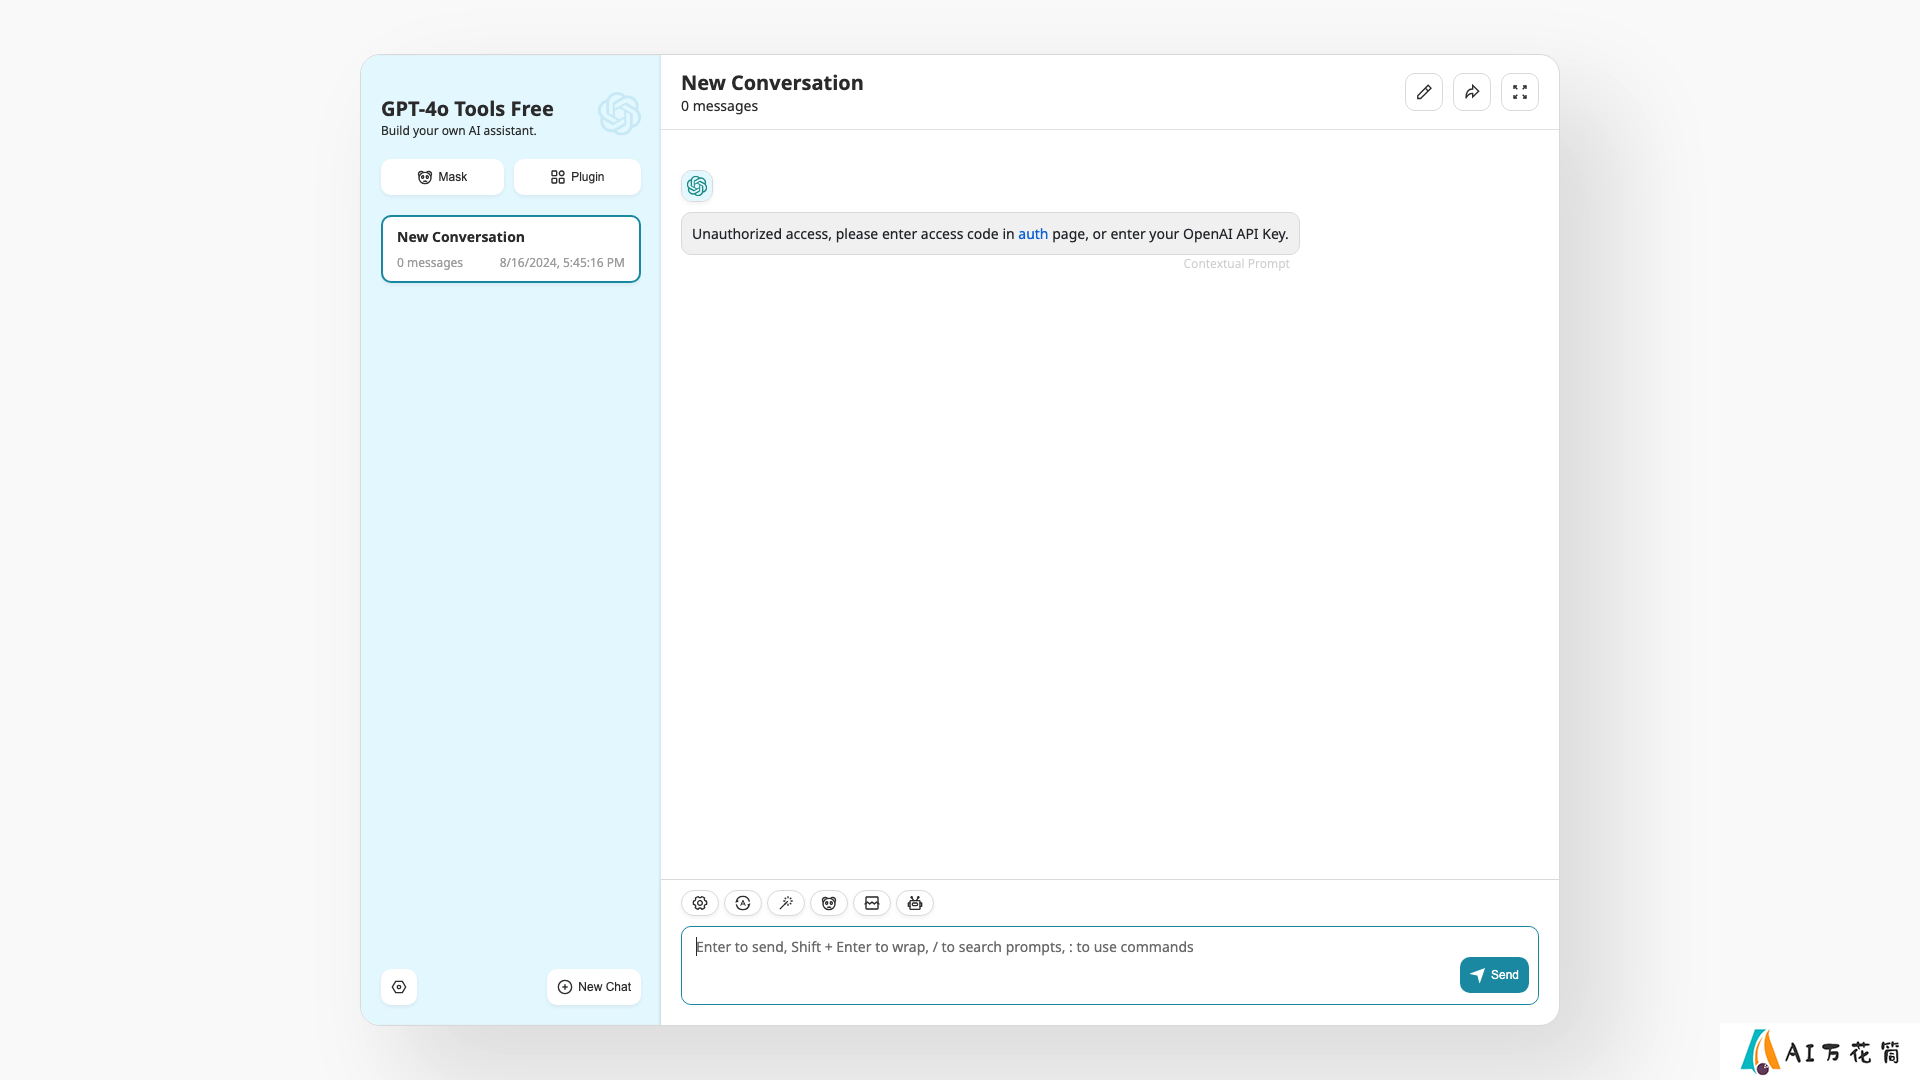Open the Plugin button in sidebar
Screen dimensions: 1920x1080
point(577,177)
